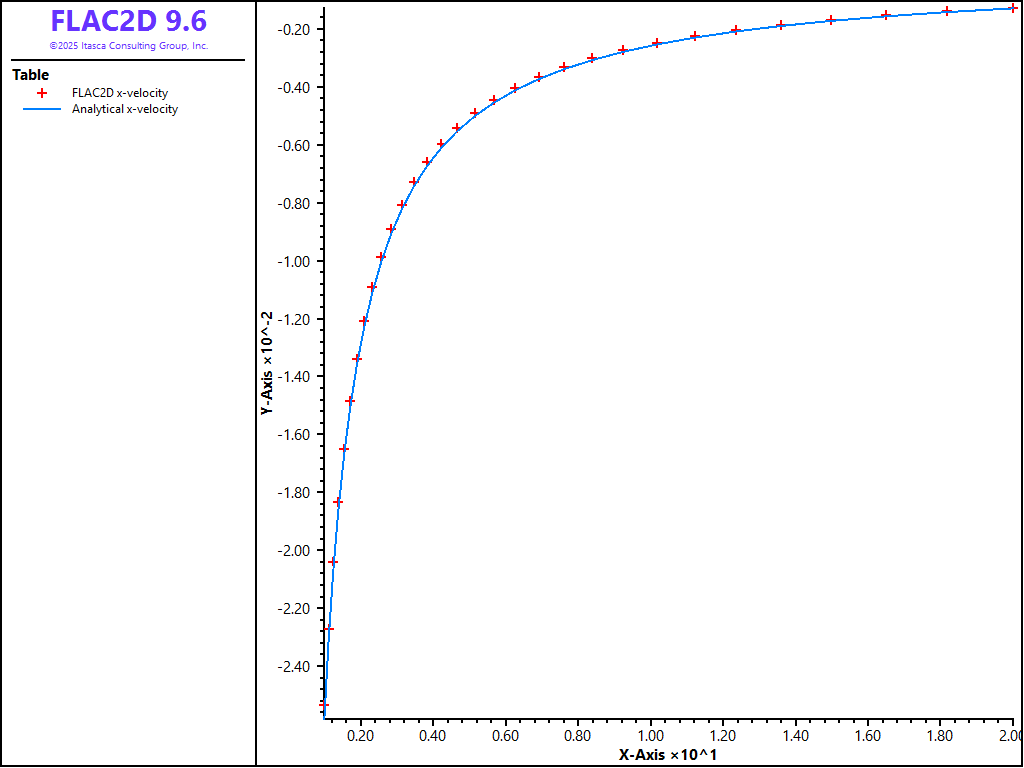Screen dimensions: 1024x768
Task: Select the FLAC2D x-velocity legend entry
Action: pos(120,93)
